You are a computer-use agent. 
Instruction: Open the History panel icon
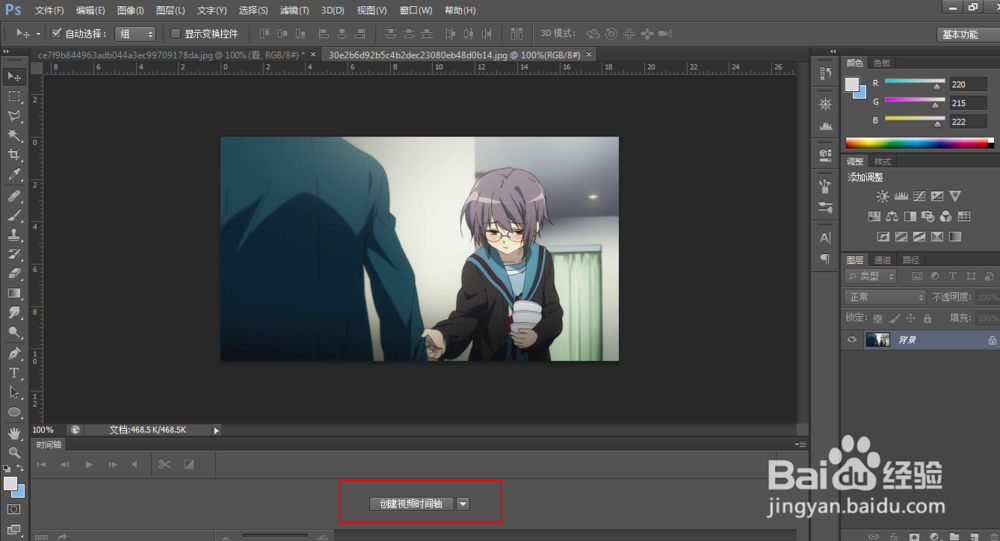[x=825, y=73]
